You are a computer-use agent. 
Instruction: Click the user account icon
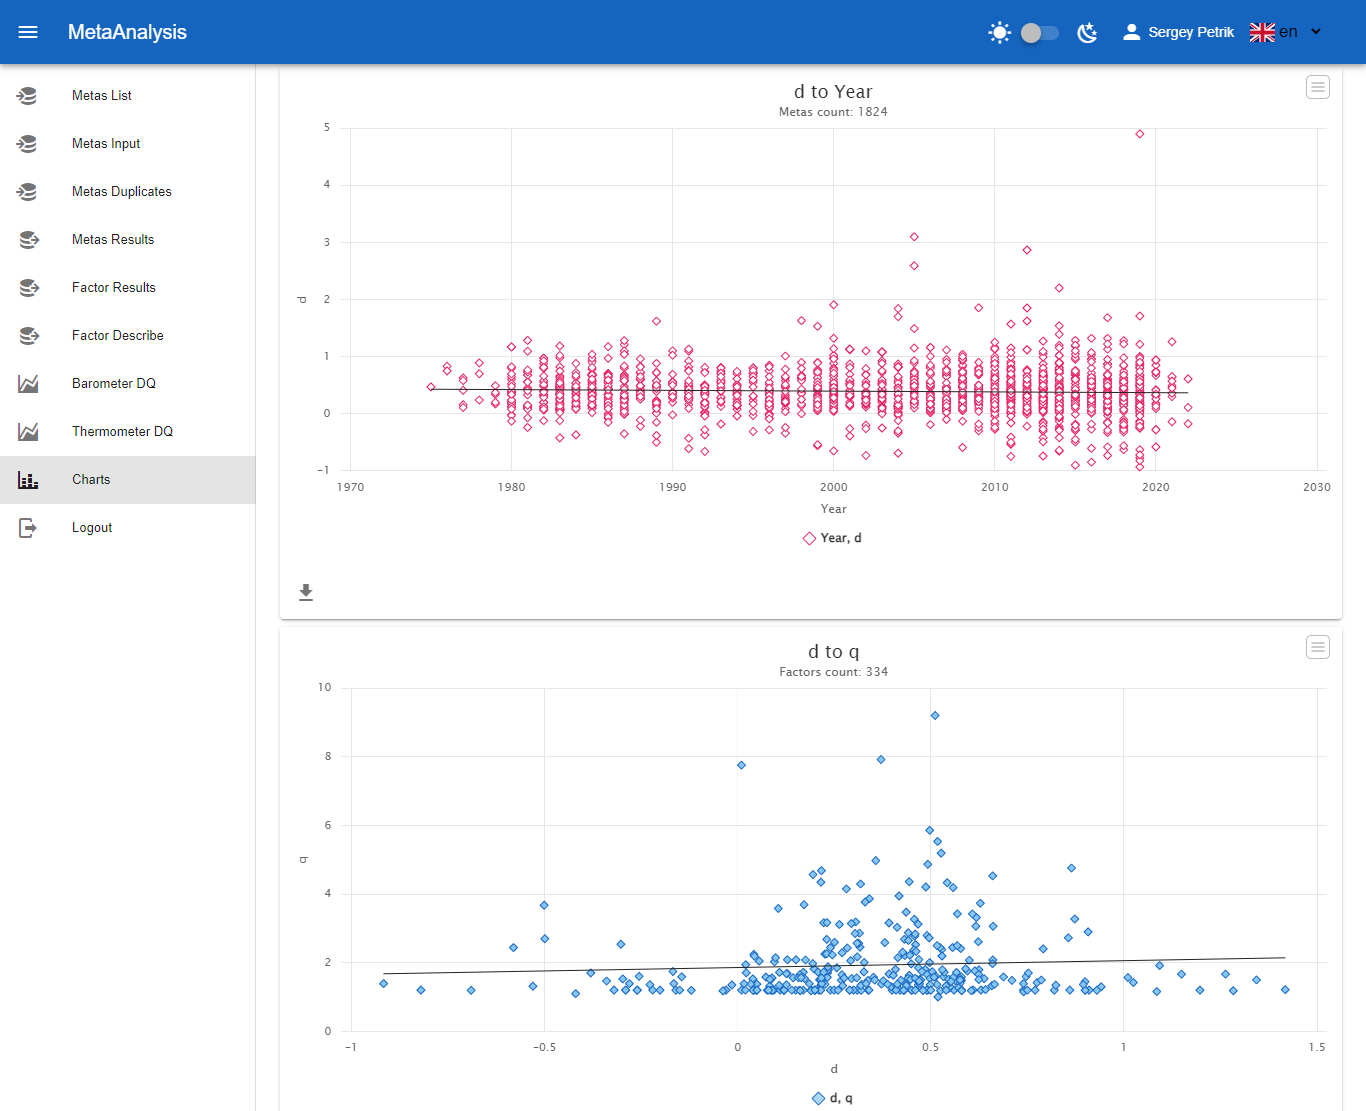(x=1131, y=32)
